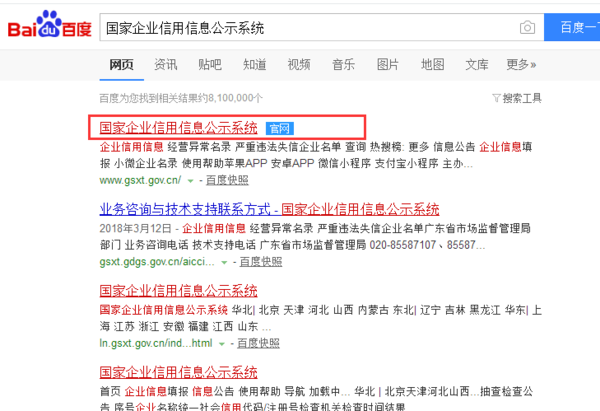Select the 视频 tab

299,65
